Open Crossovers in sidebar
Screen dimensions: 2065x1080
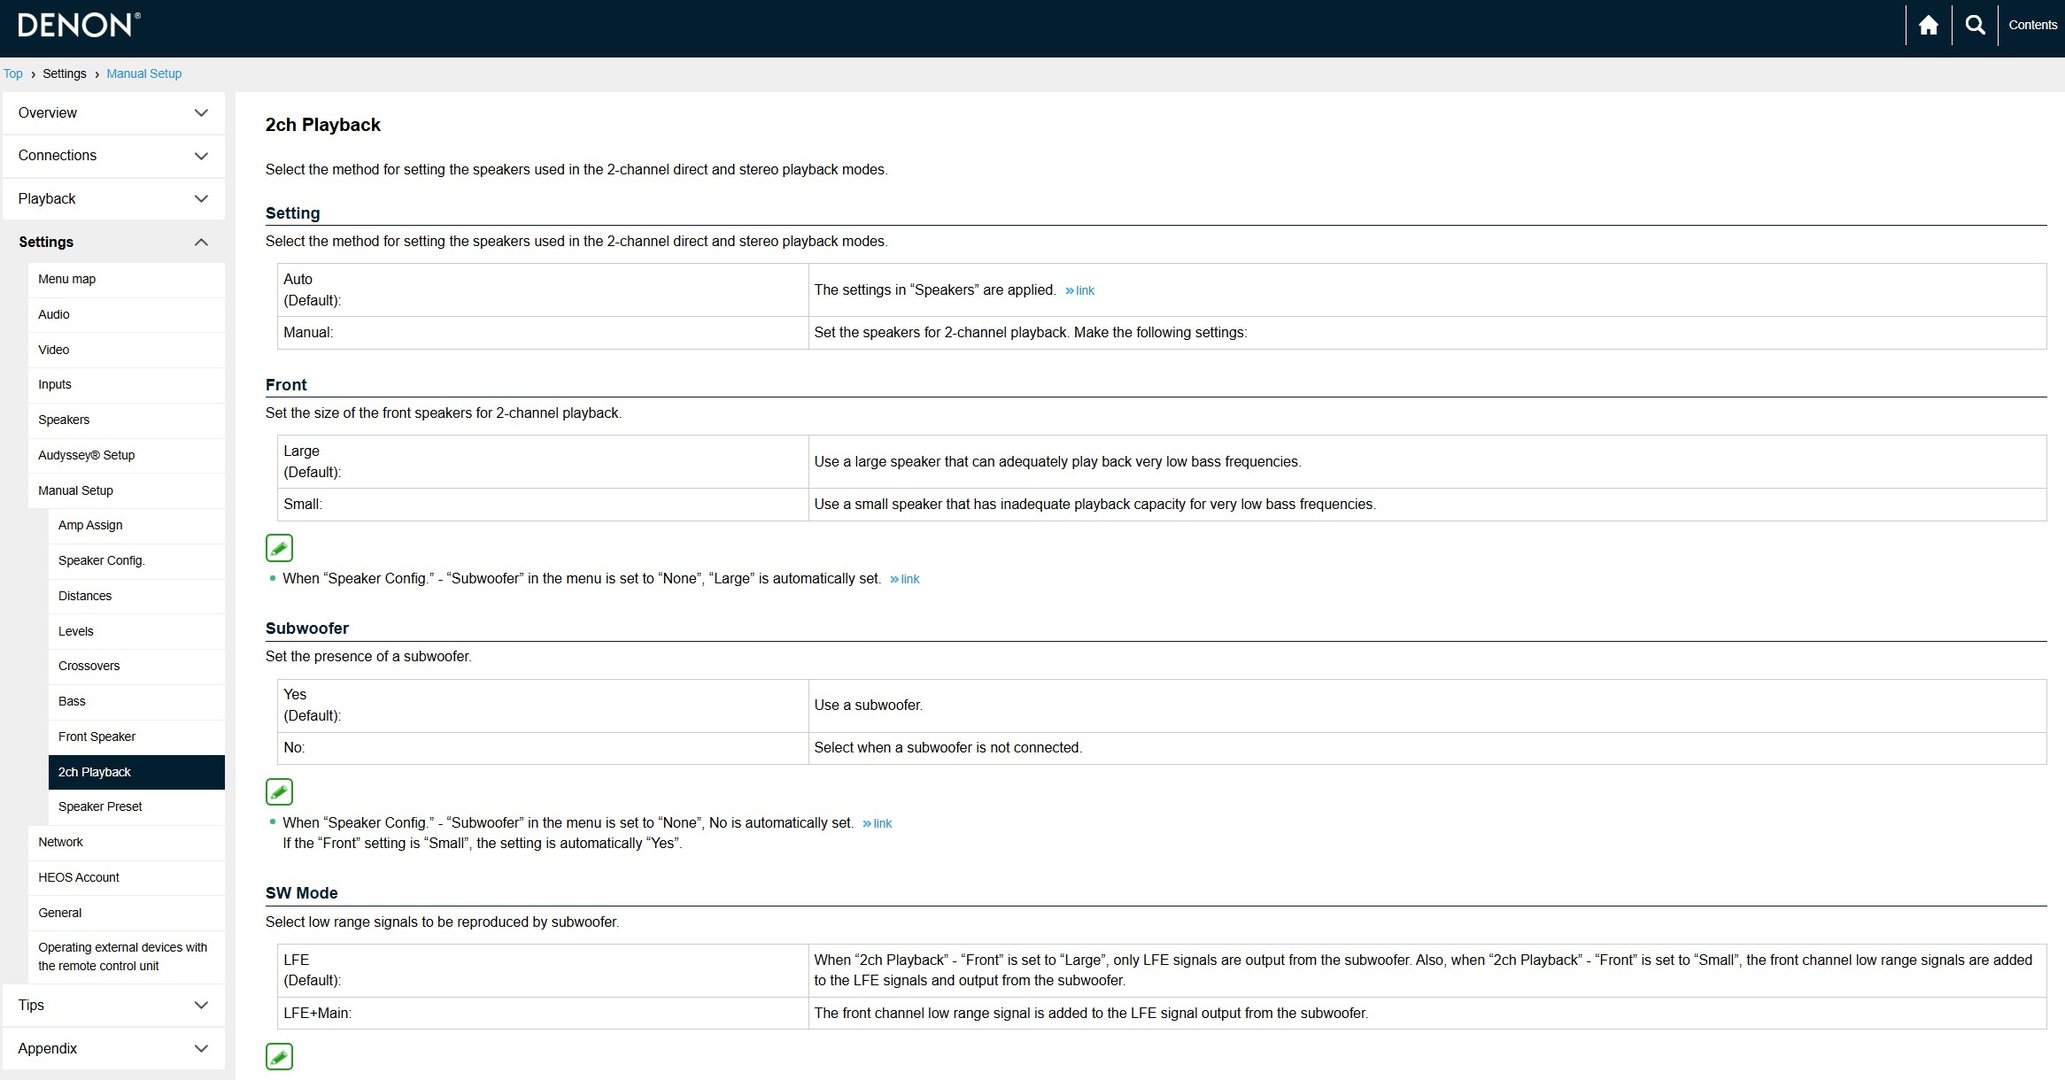point(89,666)
